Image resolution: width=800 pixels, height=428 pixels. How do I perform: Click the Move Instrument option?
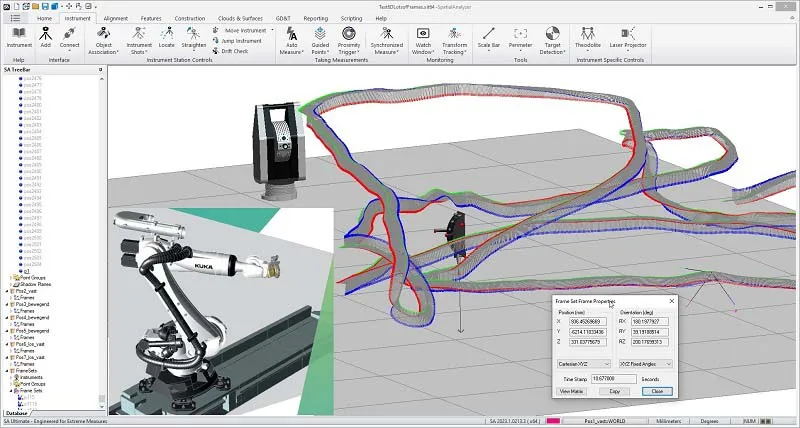(238, 30)
